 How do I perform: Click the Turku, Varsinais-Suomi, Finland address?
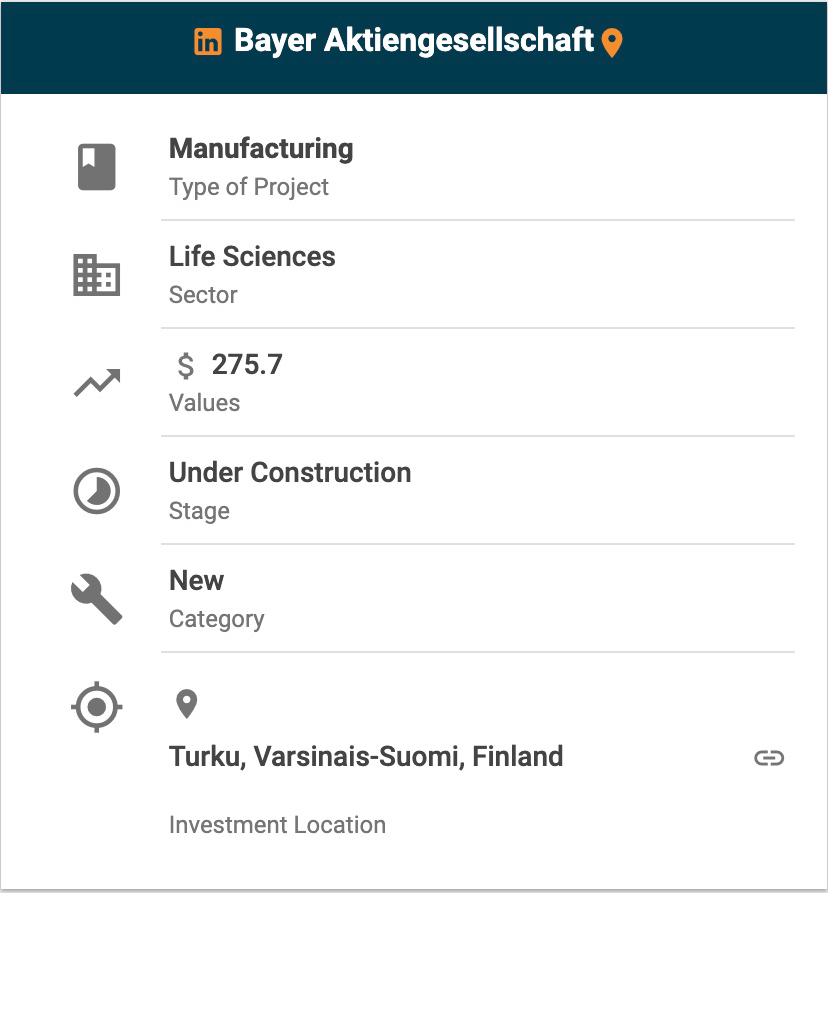click(x=366, y=757)
